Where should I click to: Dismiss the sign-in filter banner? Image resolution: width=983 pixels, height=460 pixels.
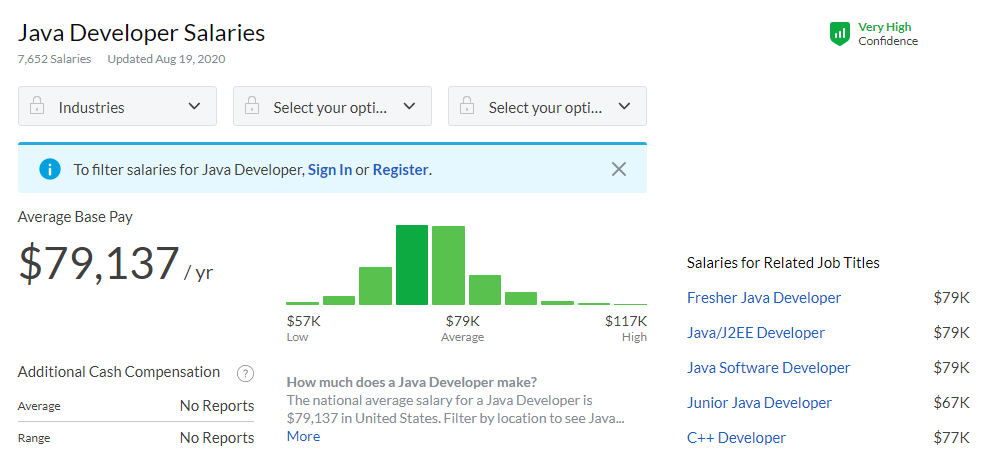[x=619, y=169]
